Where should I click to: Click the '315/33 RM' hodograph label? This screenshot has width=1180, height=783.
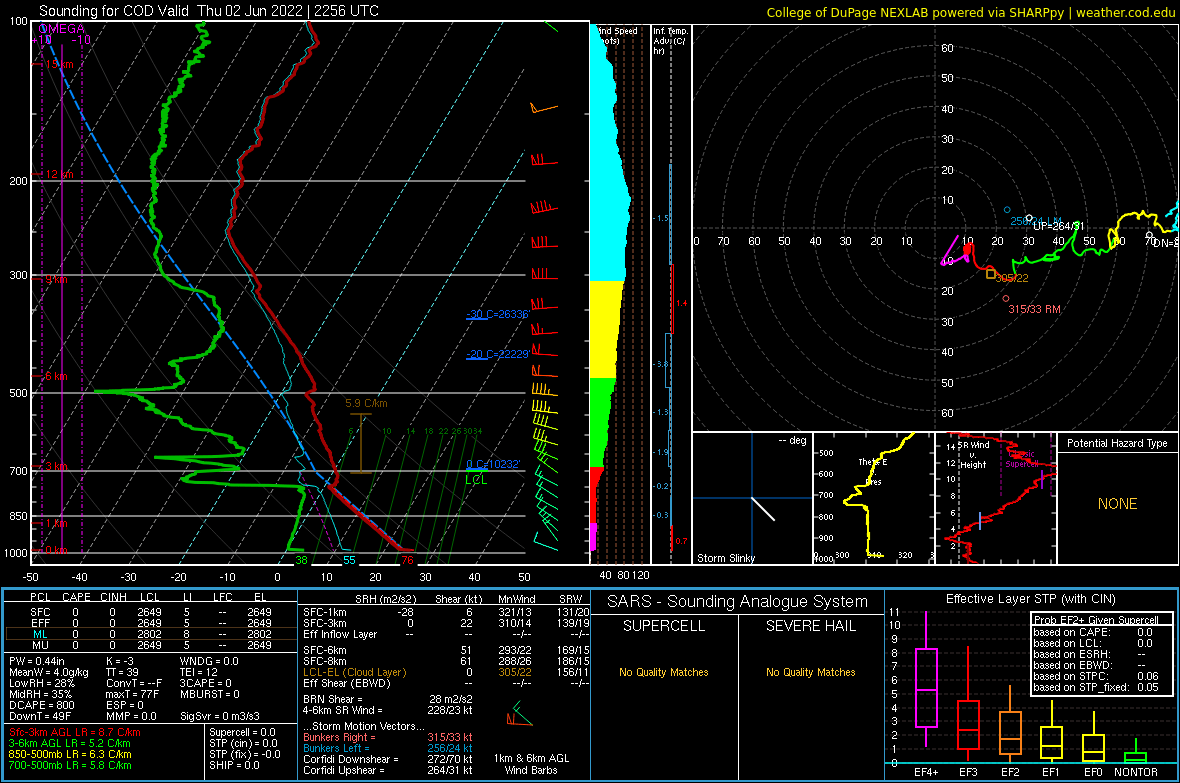(x=1034, y=309)
